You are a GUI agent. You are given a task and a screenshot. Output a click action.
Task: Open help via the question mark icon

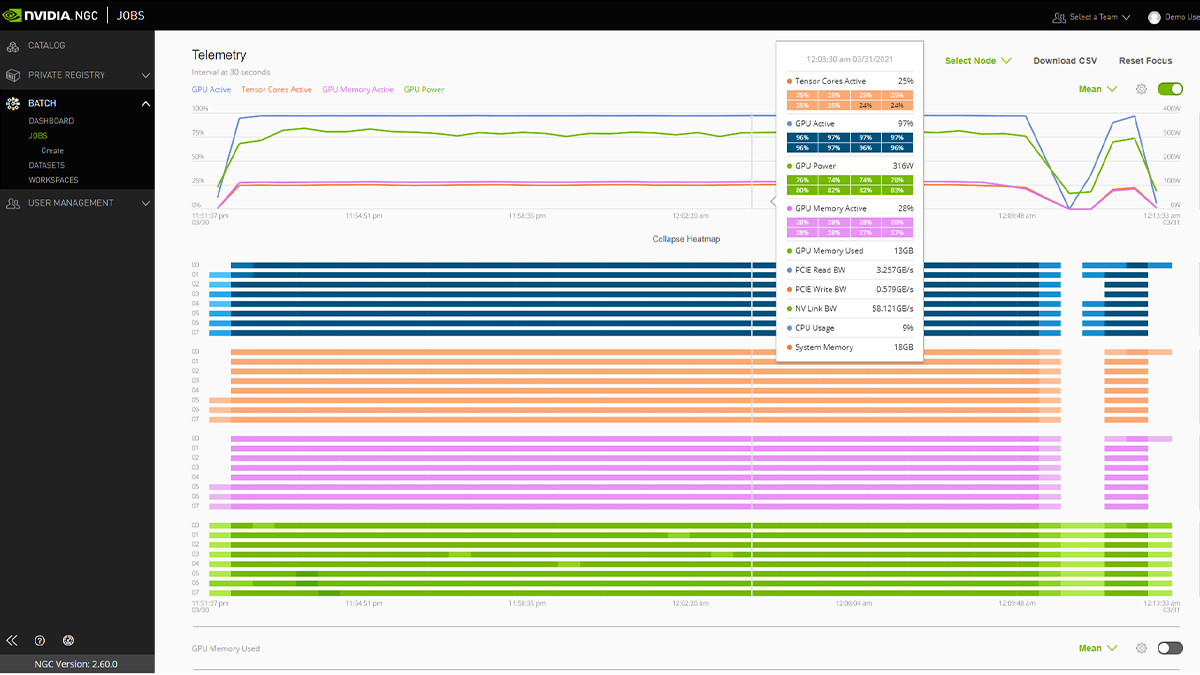pyautogui.click(x=40, y=640)
